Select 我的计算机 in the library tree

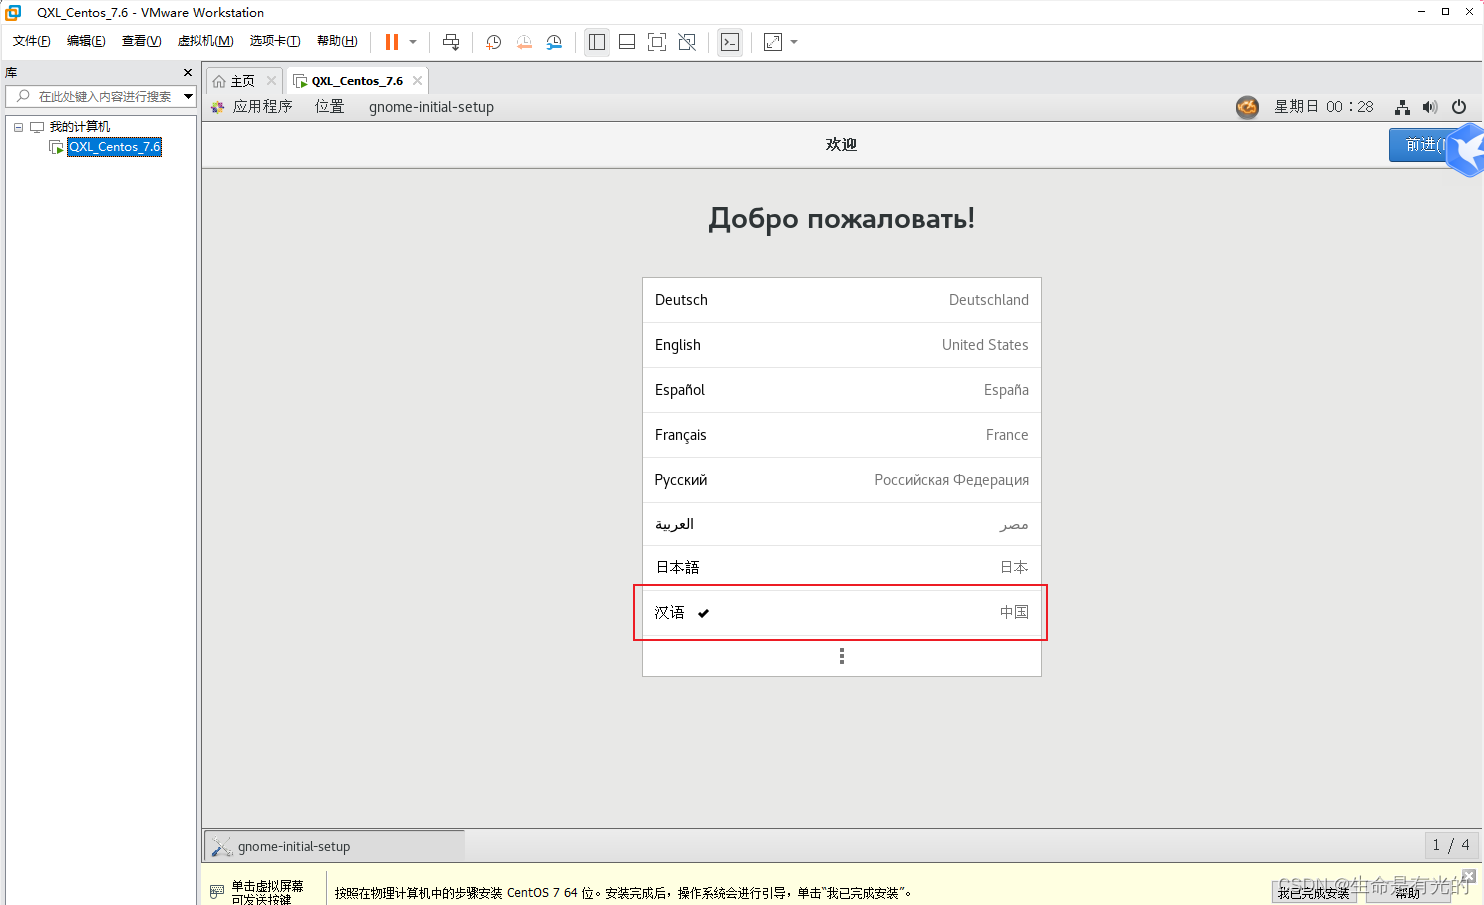(x=80, y=127)
